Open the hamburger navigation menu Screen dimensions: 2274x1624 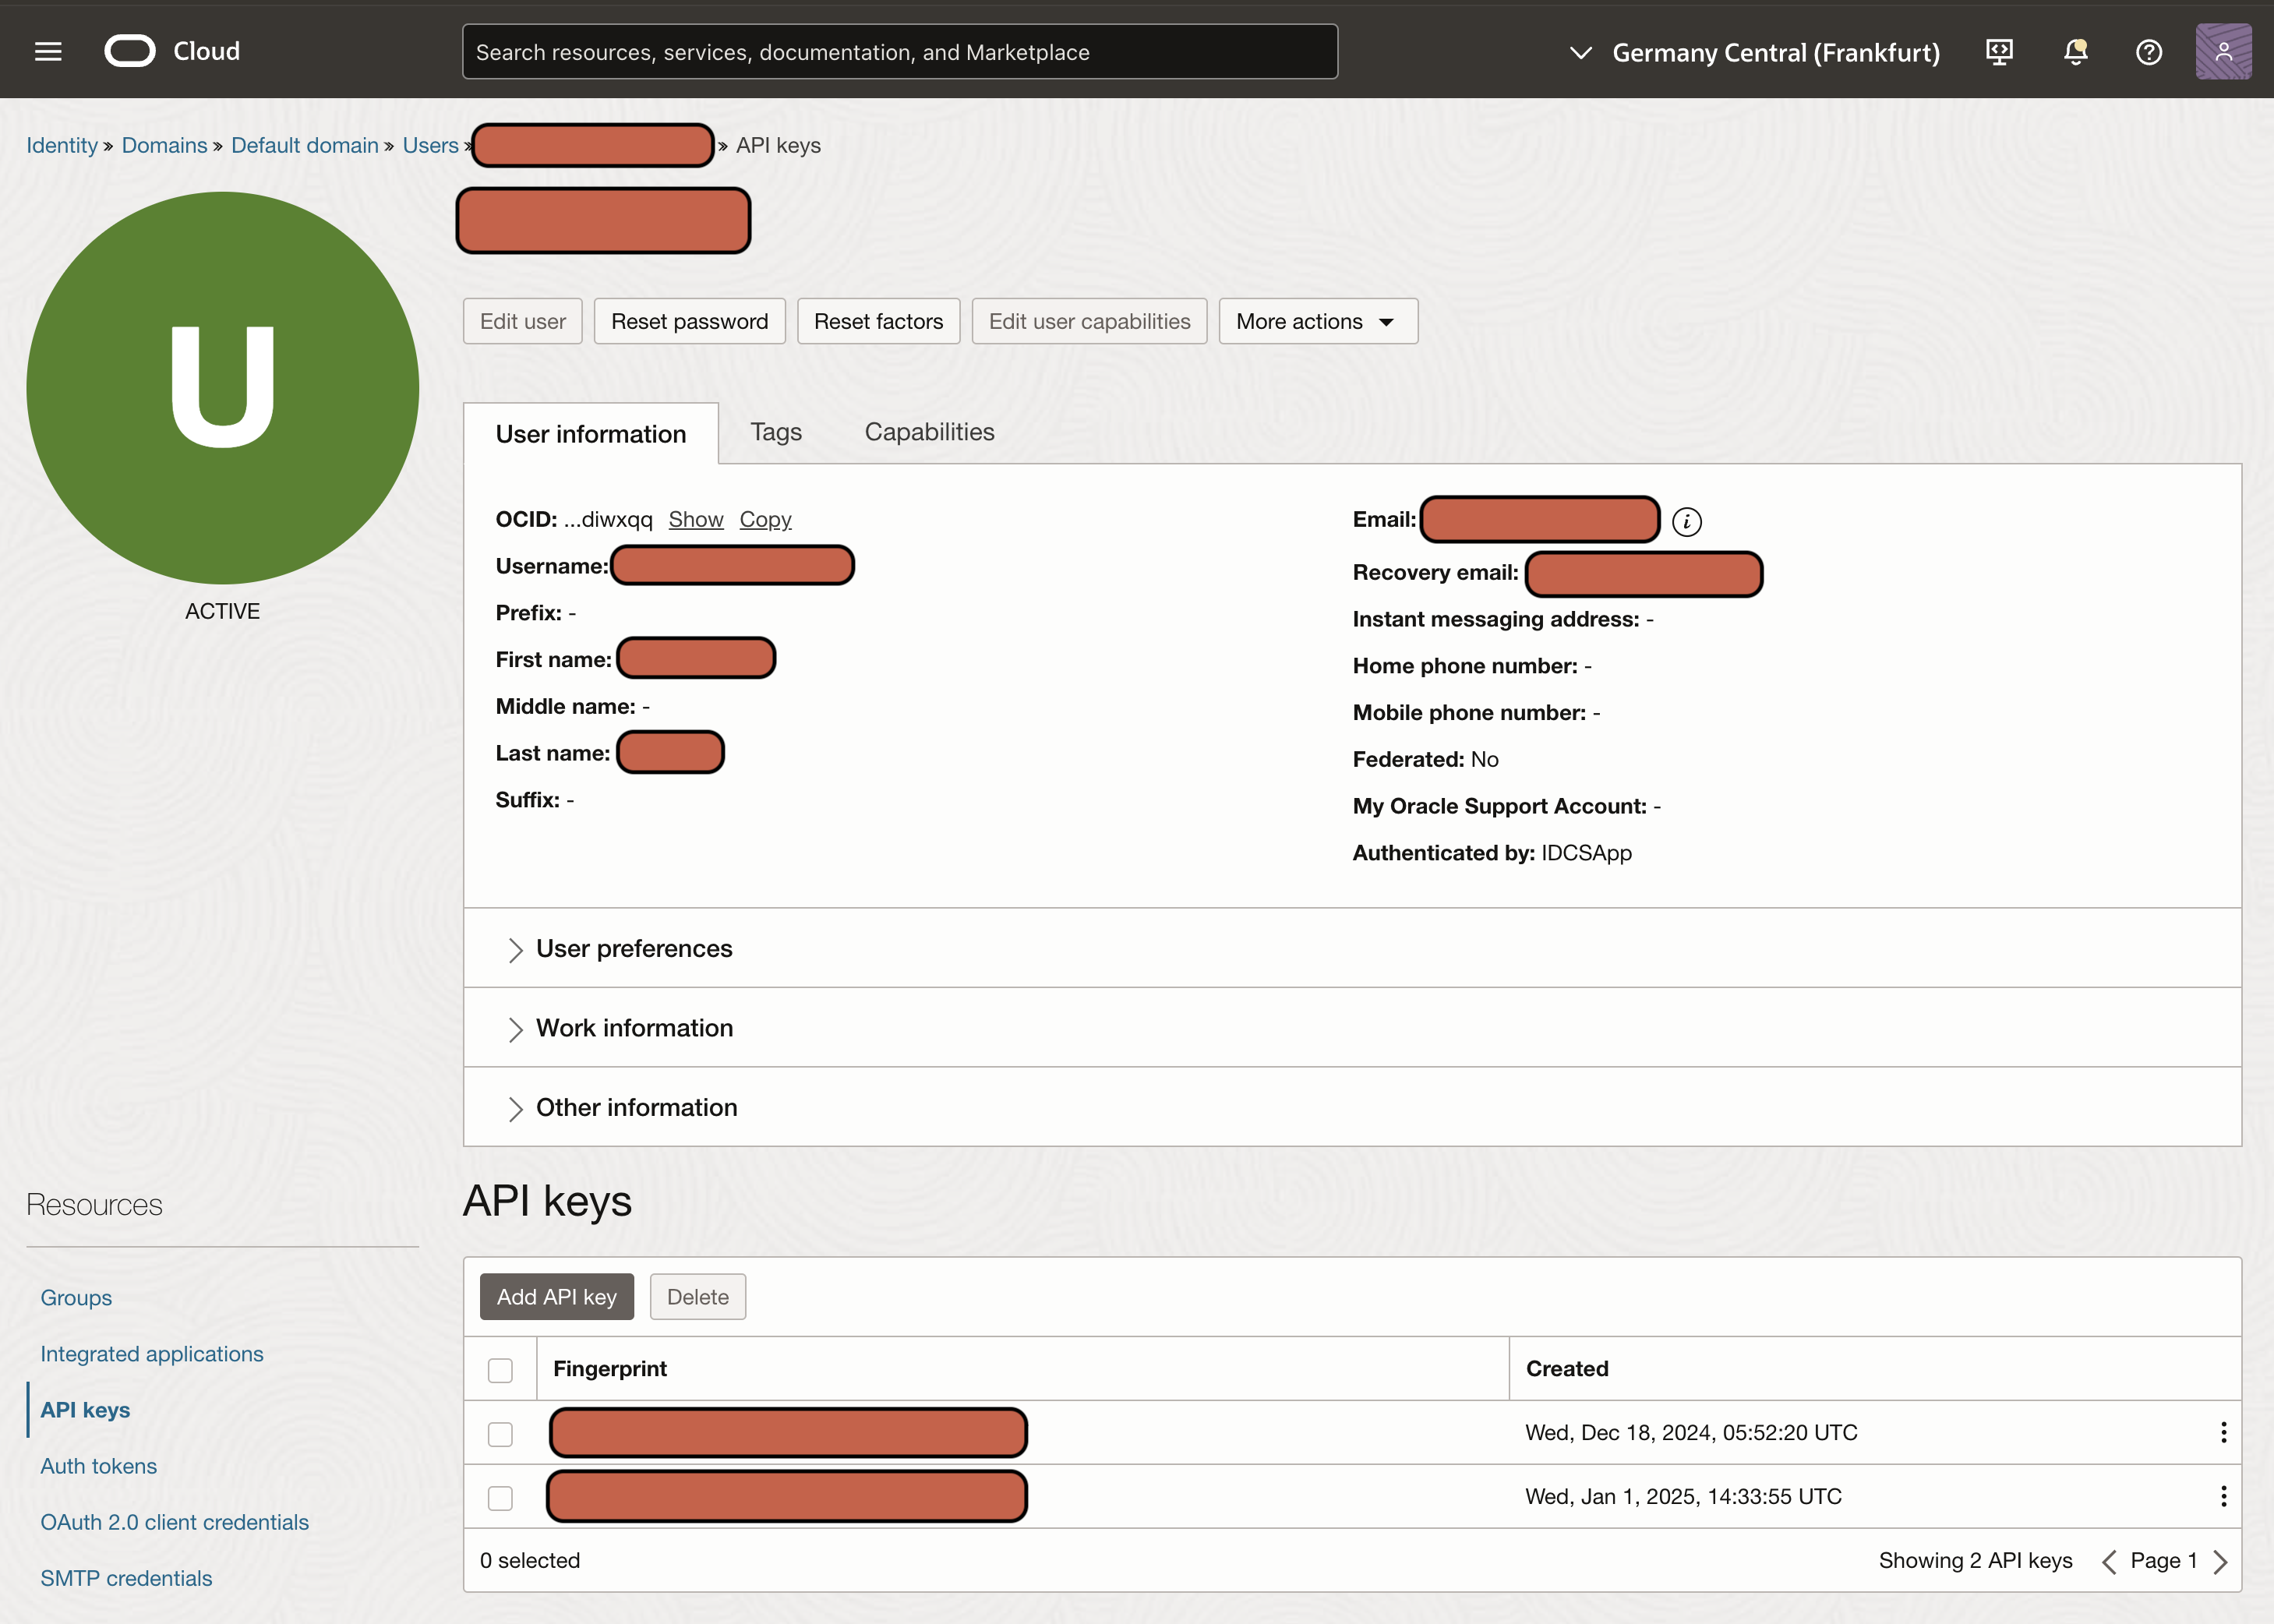click(x=48, y=52)
